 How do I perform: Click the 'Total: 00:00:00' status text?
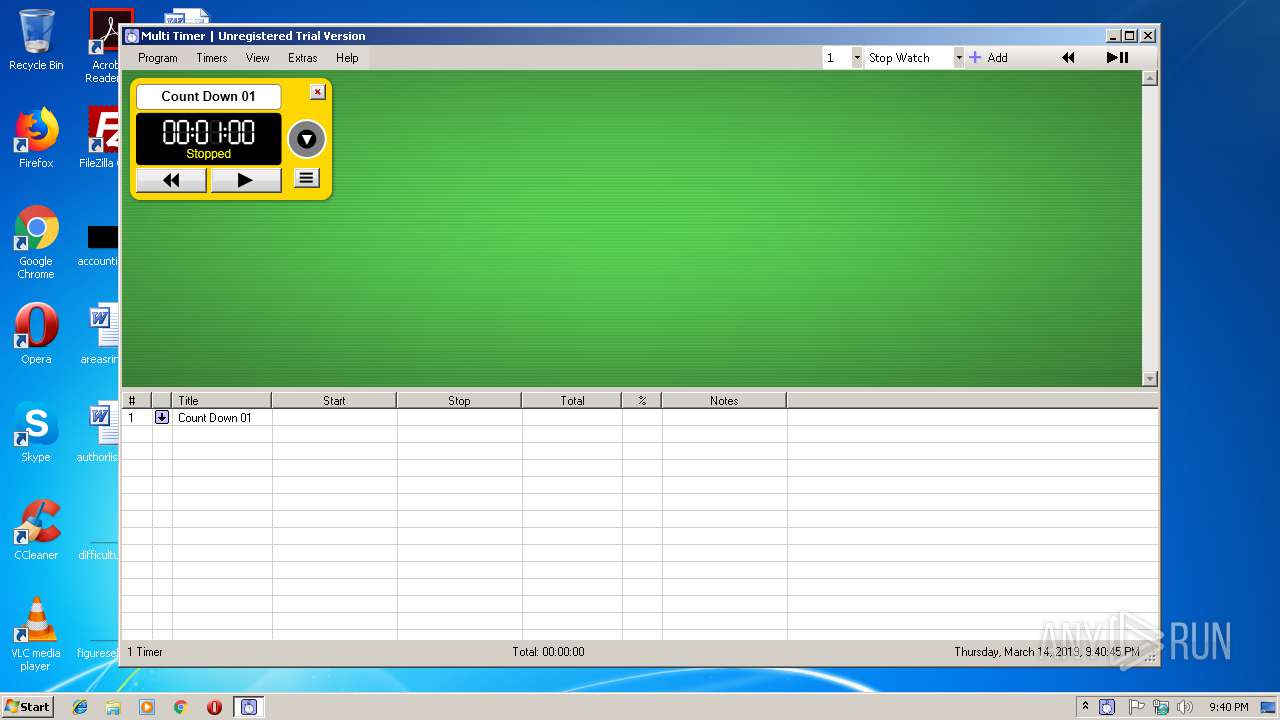click(x=548, y=652)
